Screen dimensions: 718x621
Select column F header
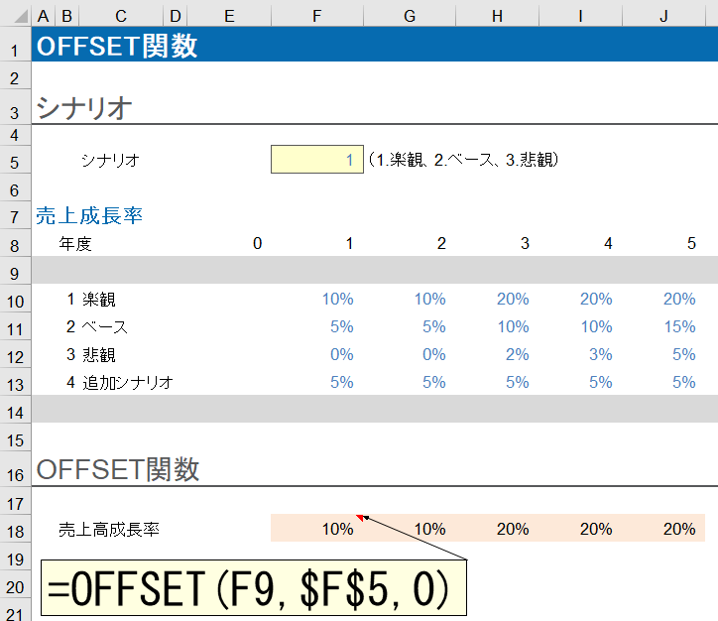317,16
